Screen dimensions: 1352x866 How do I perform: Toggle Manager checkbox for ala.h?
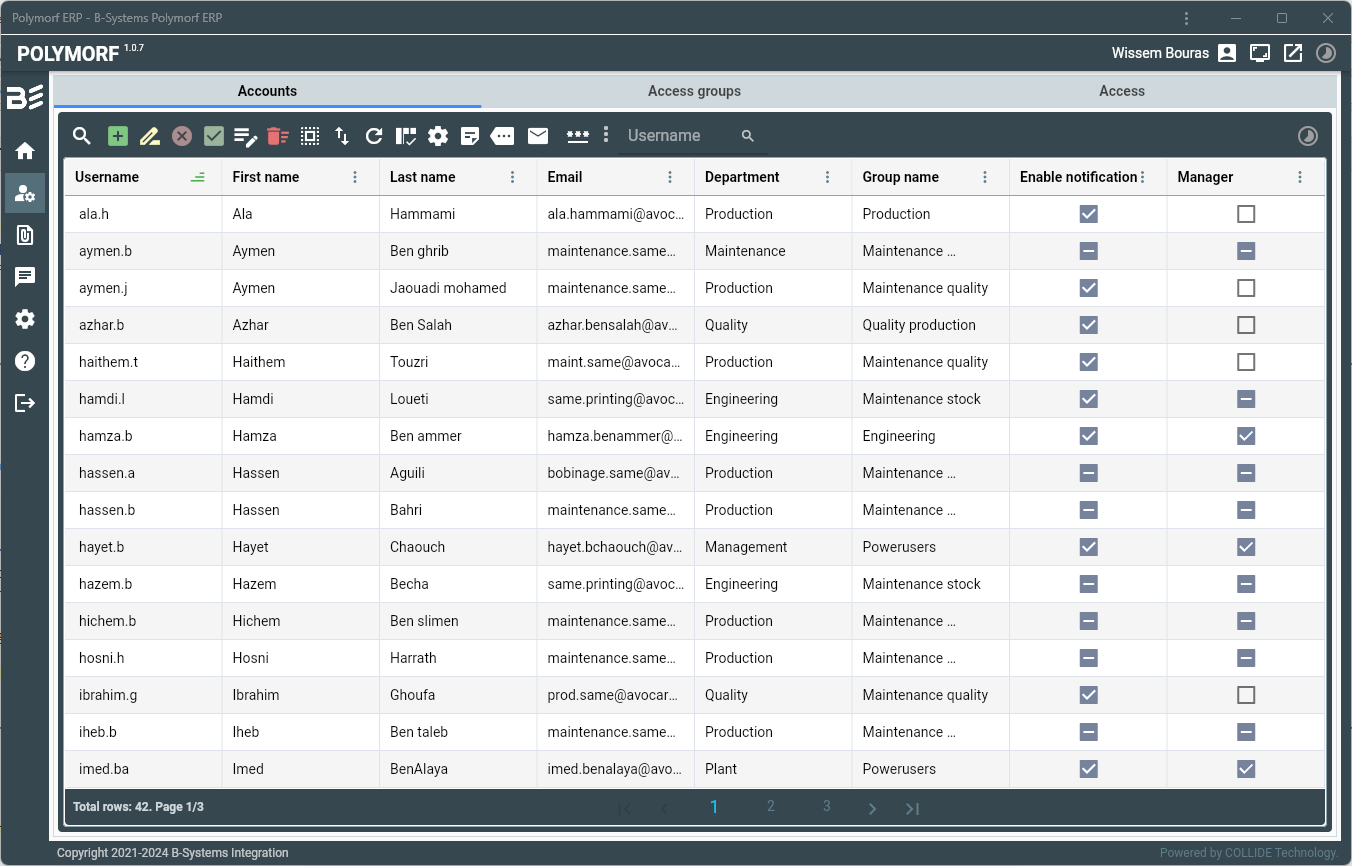tap(1246, 214)
